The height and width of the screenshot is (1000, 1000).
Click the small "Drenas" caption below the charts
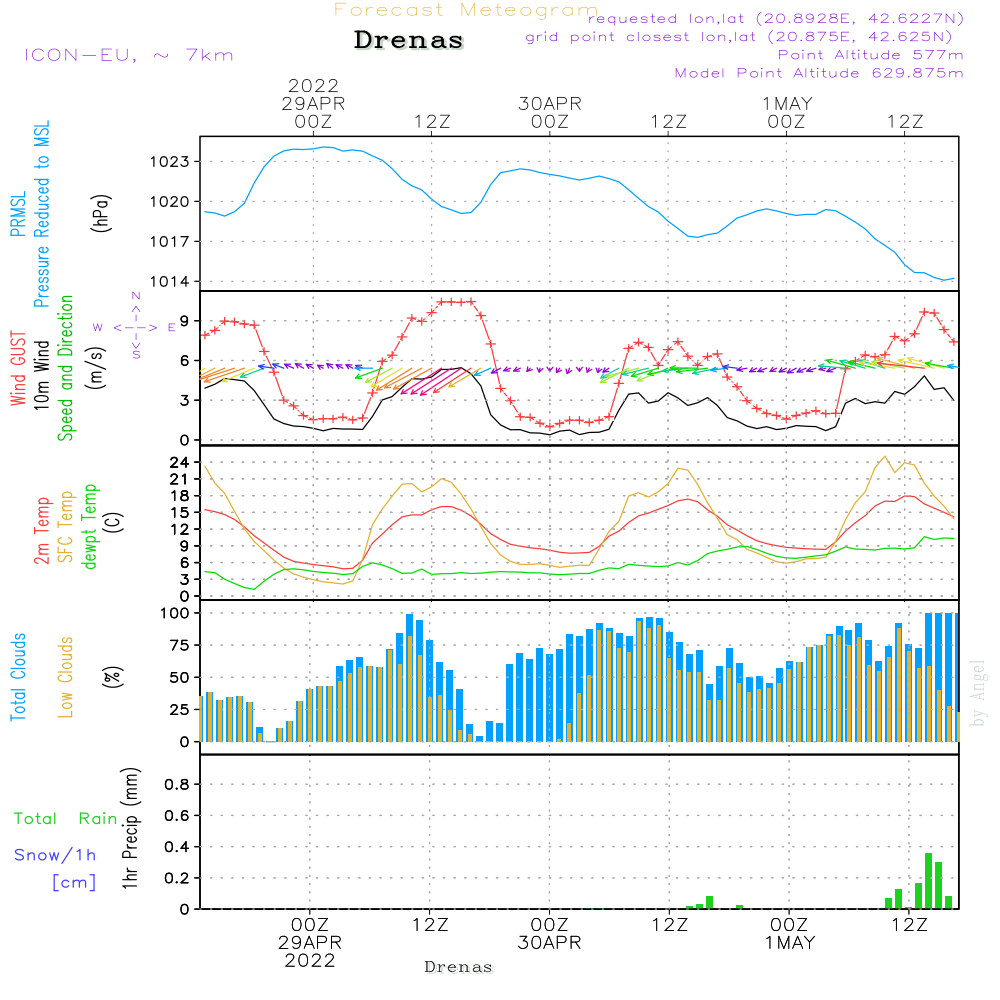(x=459, y=967)
